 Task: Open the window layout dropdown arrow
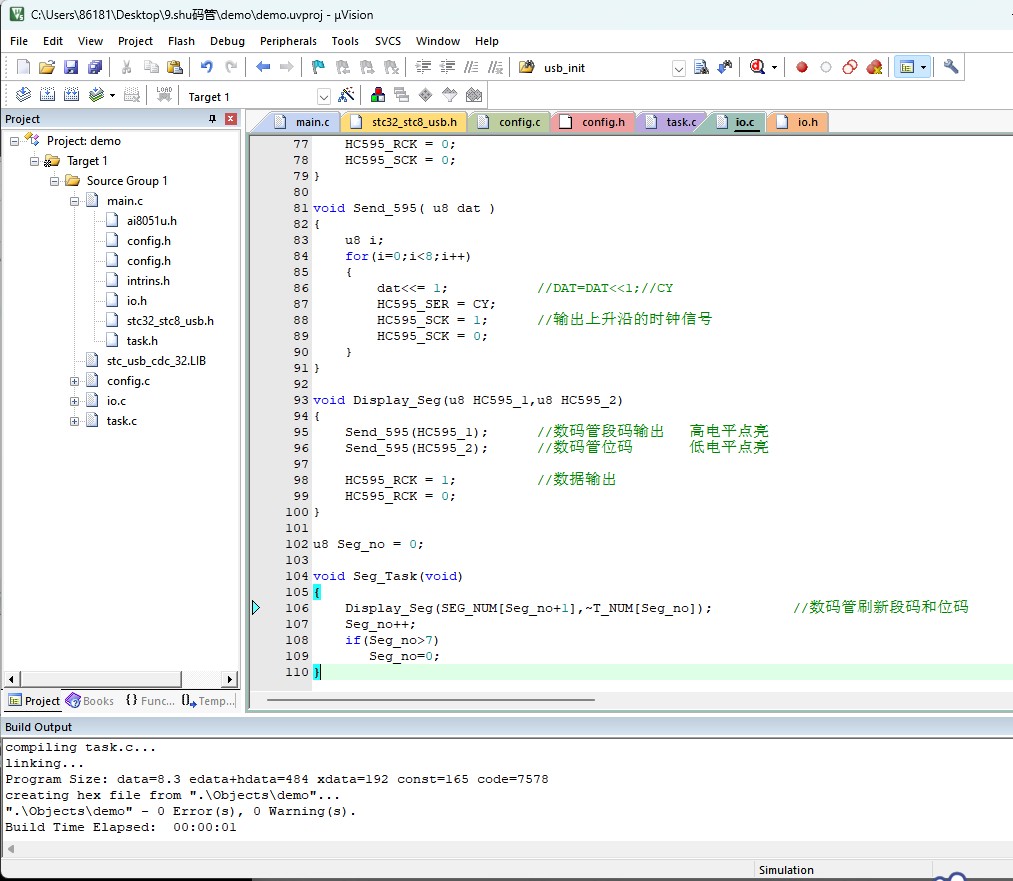pyautogui.click(x=923, y=67)
